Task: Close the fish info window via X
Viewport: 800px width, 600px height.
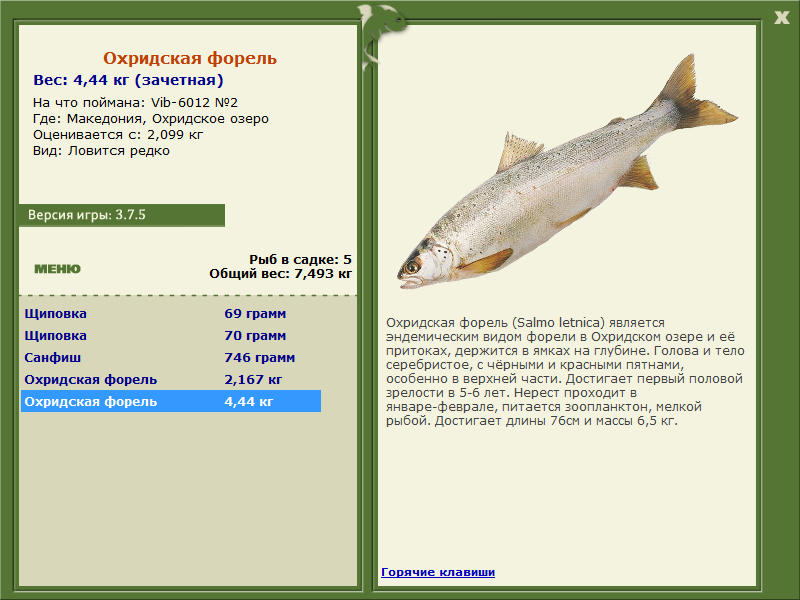Action: tap(781, 18)
